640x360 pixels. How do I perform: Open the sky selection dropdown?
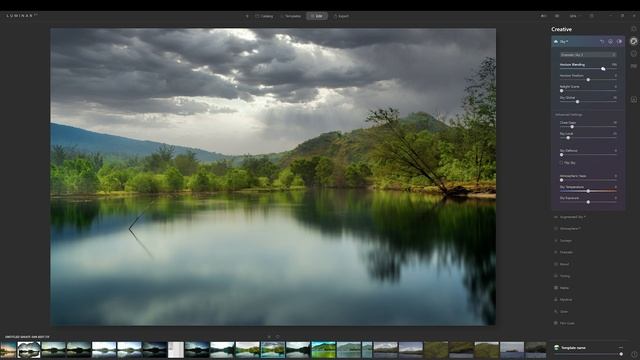(588, 54)
